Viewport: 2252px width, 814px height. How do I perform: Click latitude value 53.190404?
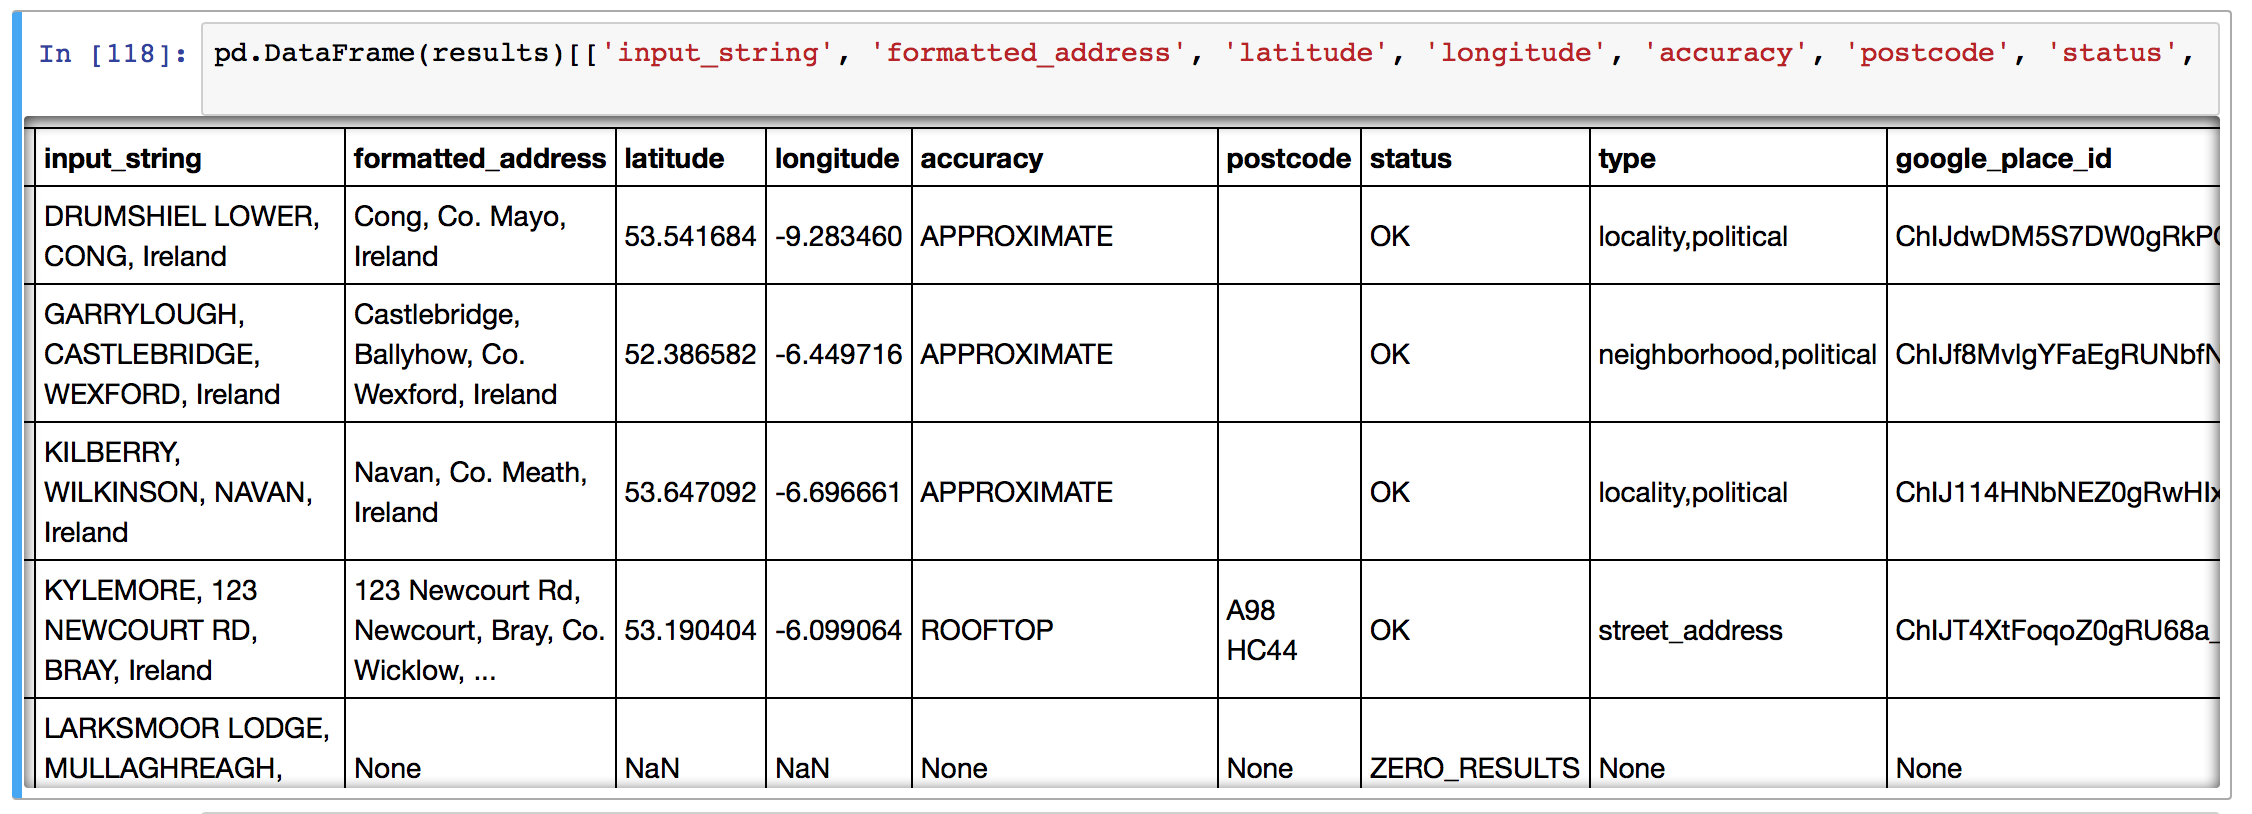(x=690, y=630)
